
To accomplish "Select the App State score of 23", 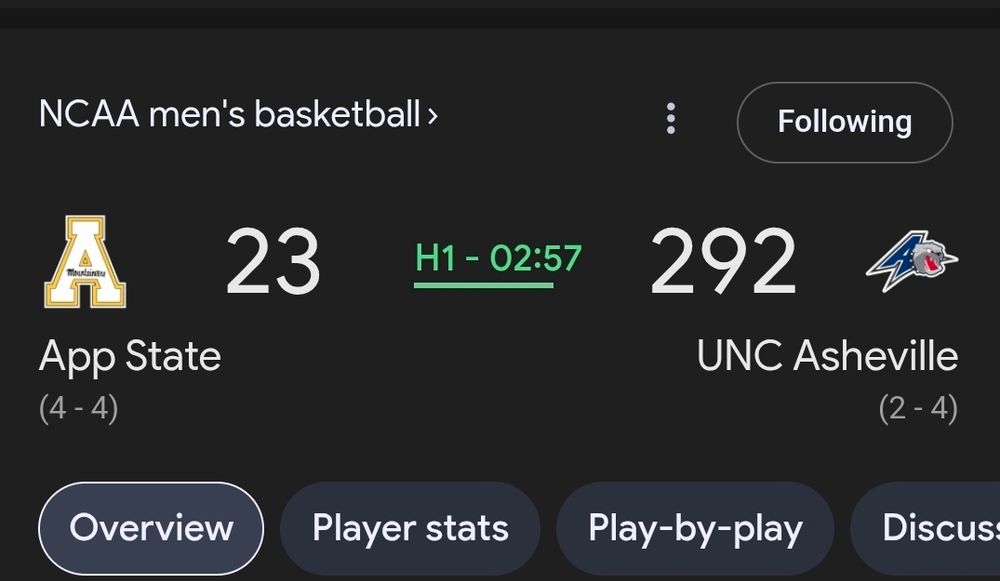I will tap(274, 262).
